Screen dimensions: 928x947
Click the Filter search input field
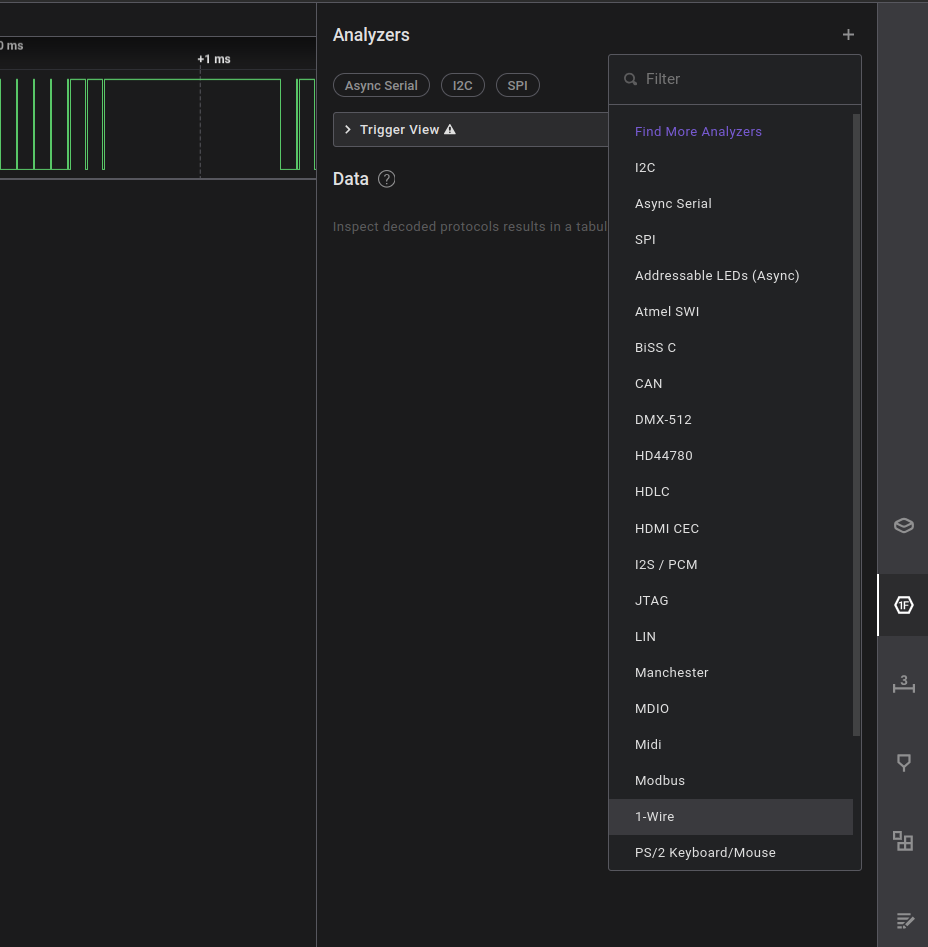point(745,79)
